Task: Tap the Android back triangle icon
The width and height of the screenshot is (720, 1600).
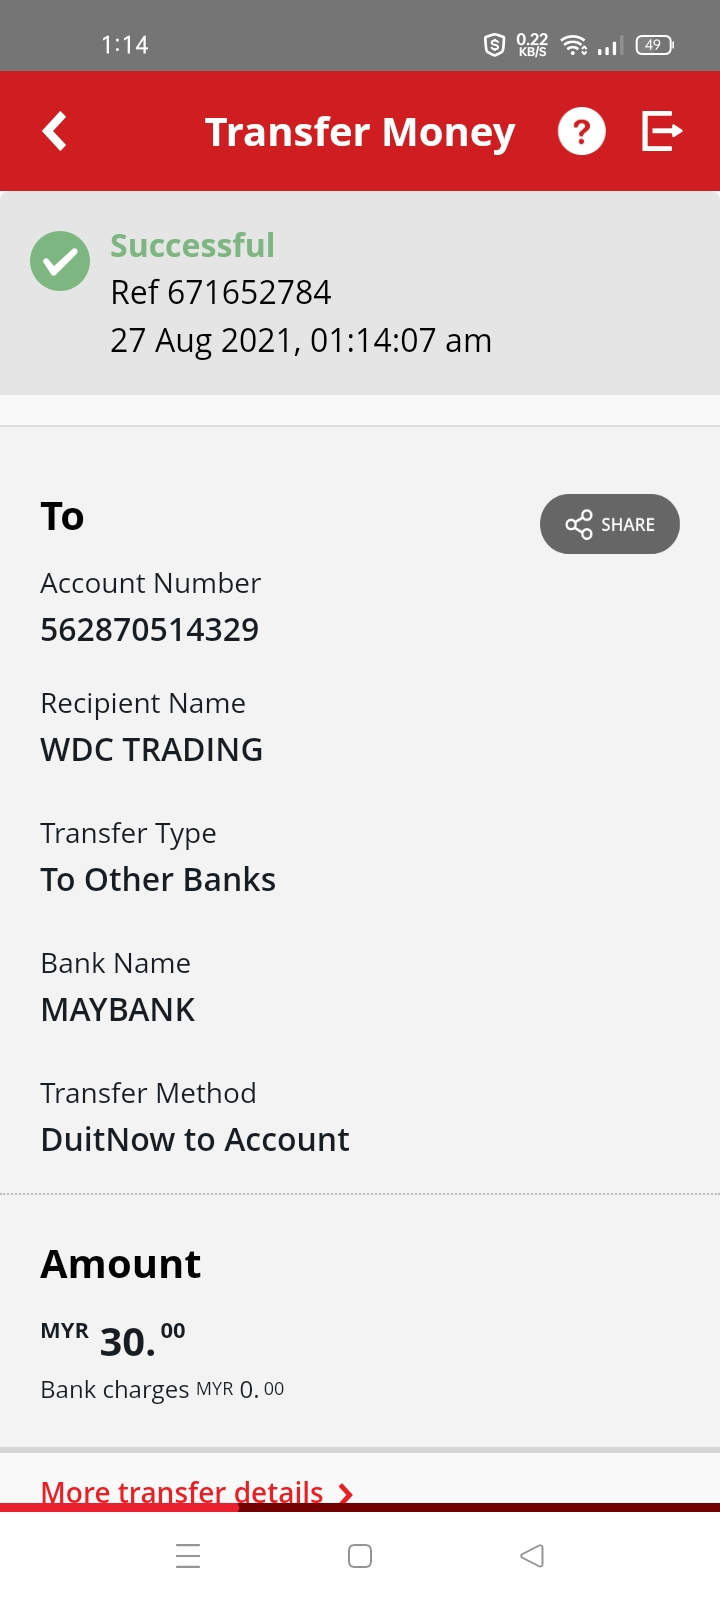Action: click(x=532, y=1556)
